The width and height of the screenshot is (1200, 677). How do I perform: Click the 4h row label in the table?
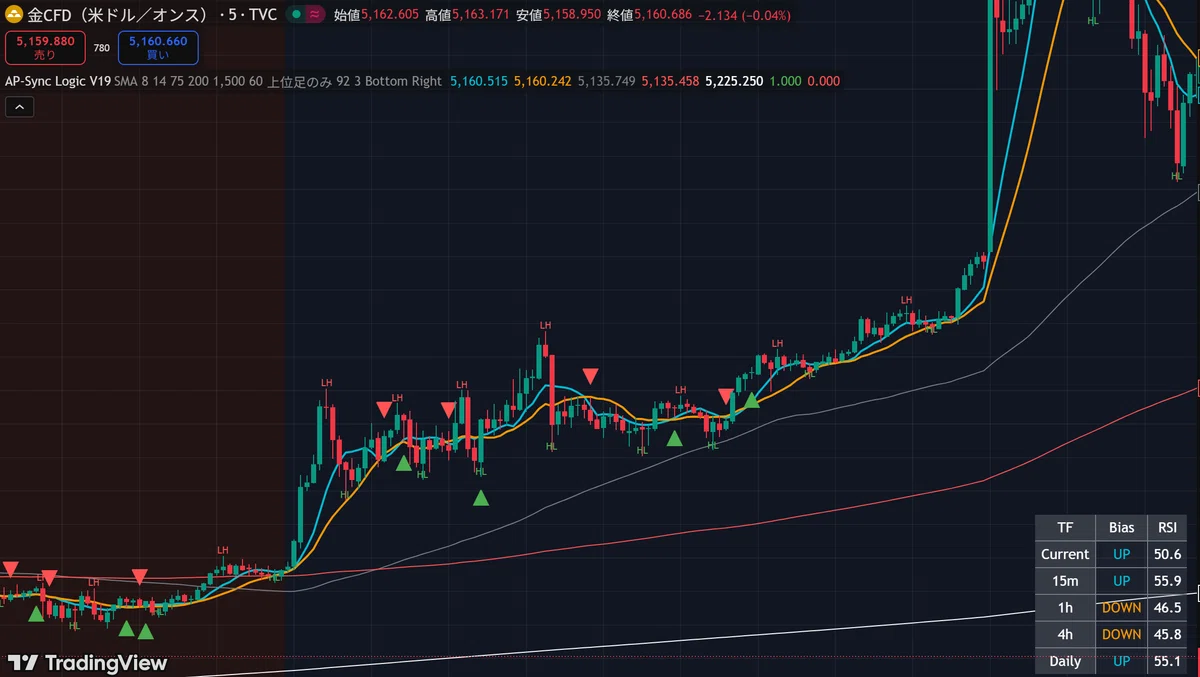[1065, 634]
